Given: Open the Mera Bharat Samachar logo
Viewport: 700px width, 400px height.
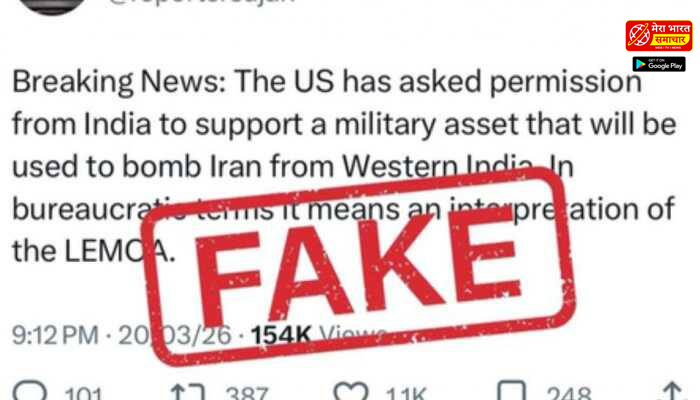Looking at the screenshot, I should (658, 36).
